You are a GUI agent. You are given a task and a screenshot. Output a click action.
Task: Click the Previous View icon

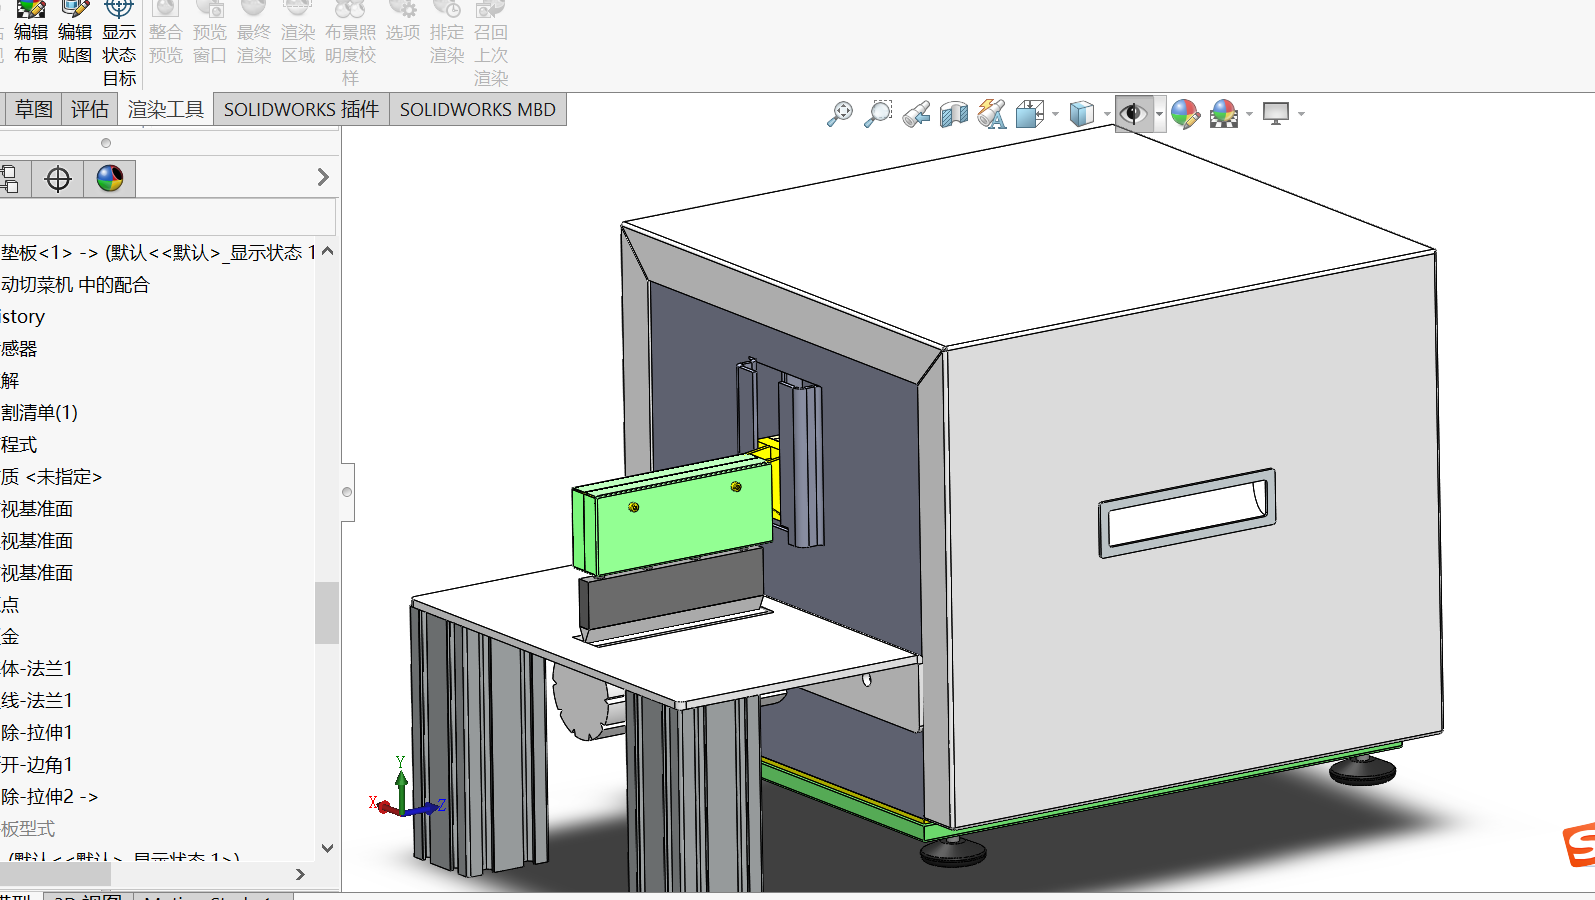tap(916, 114)
